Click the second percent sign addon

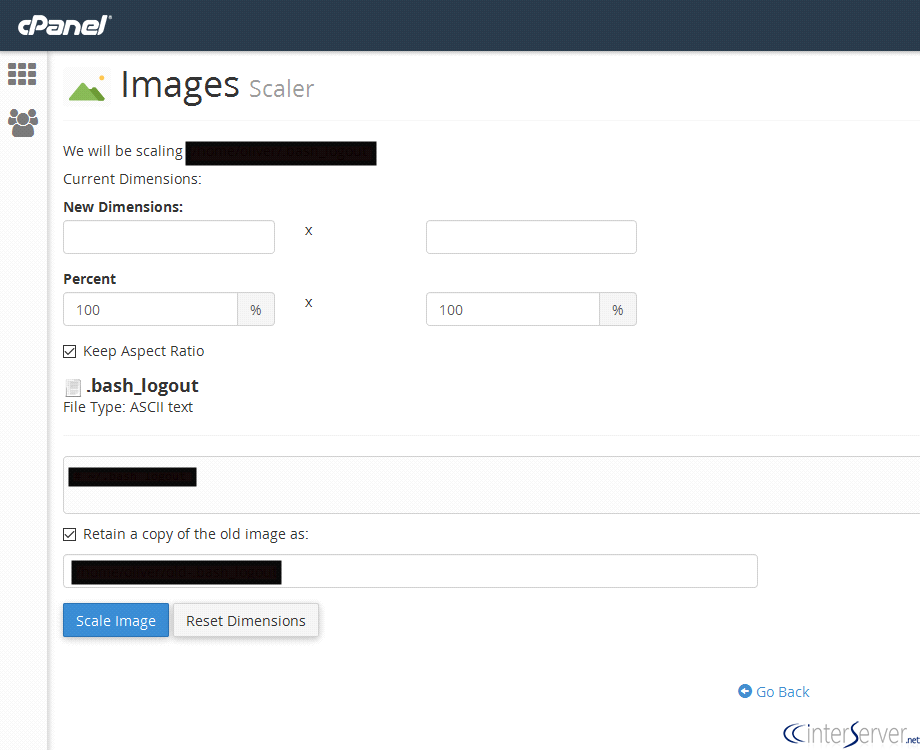(x=618, y=309)
